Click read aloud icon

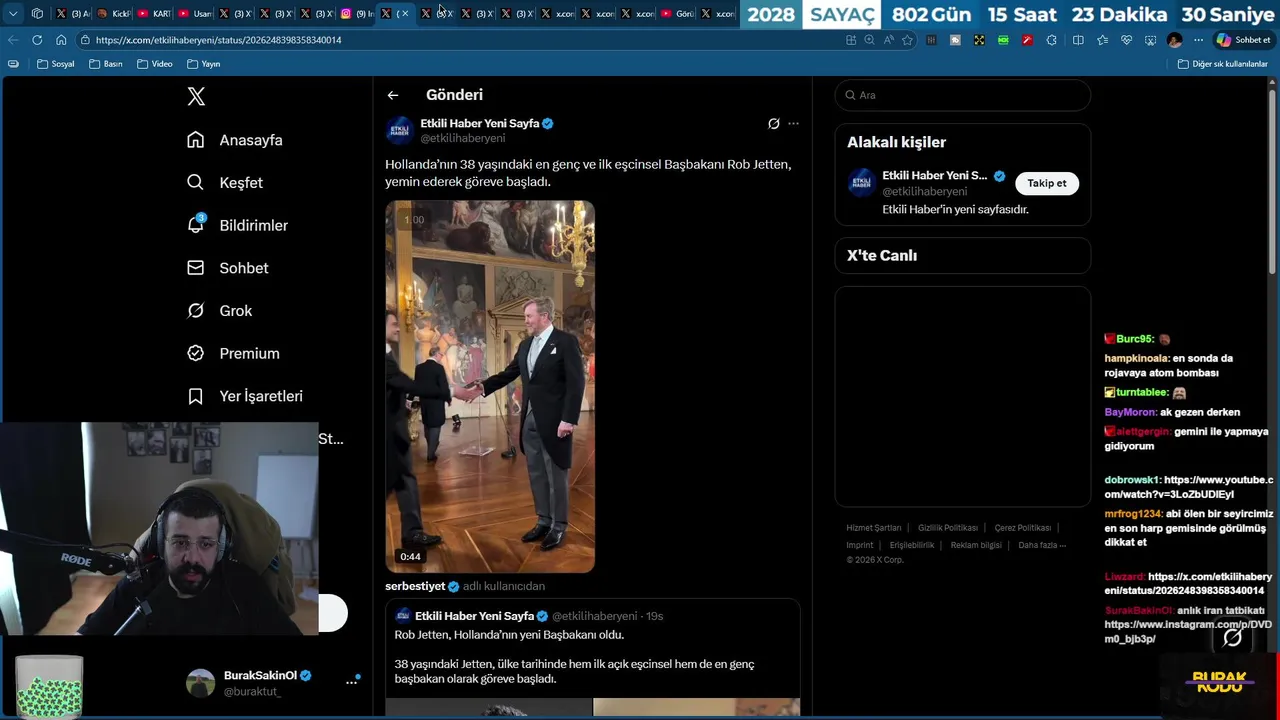(889, 40)
